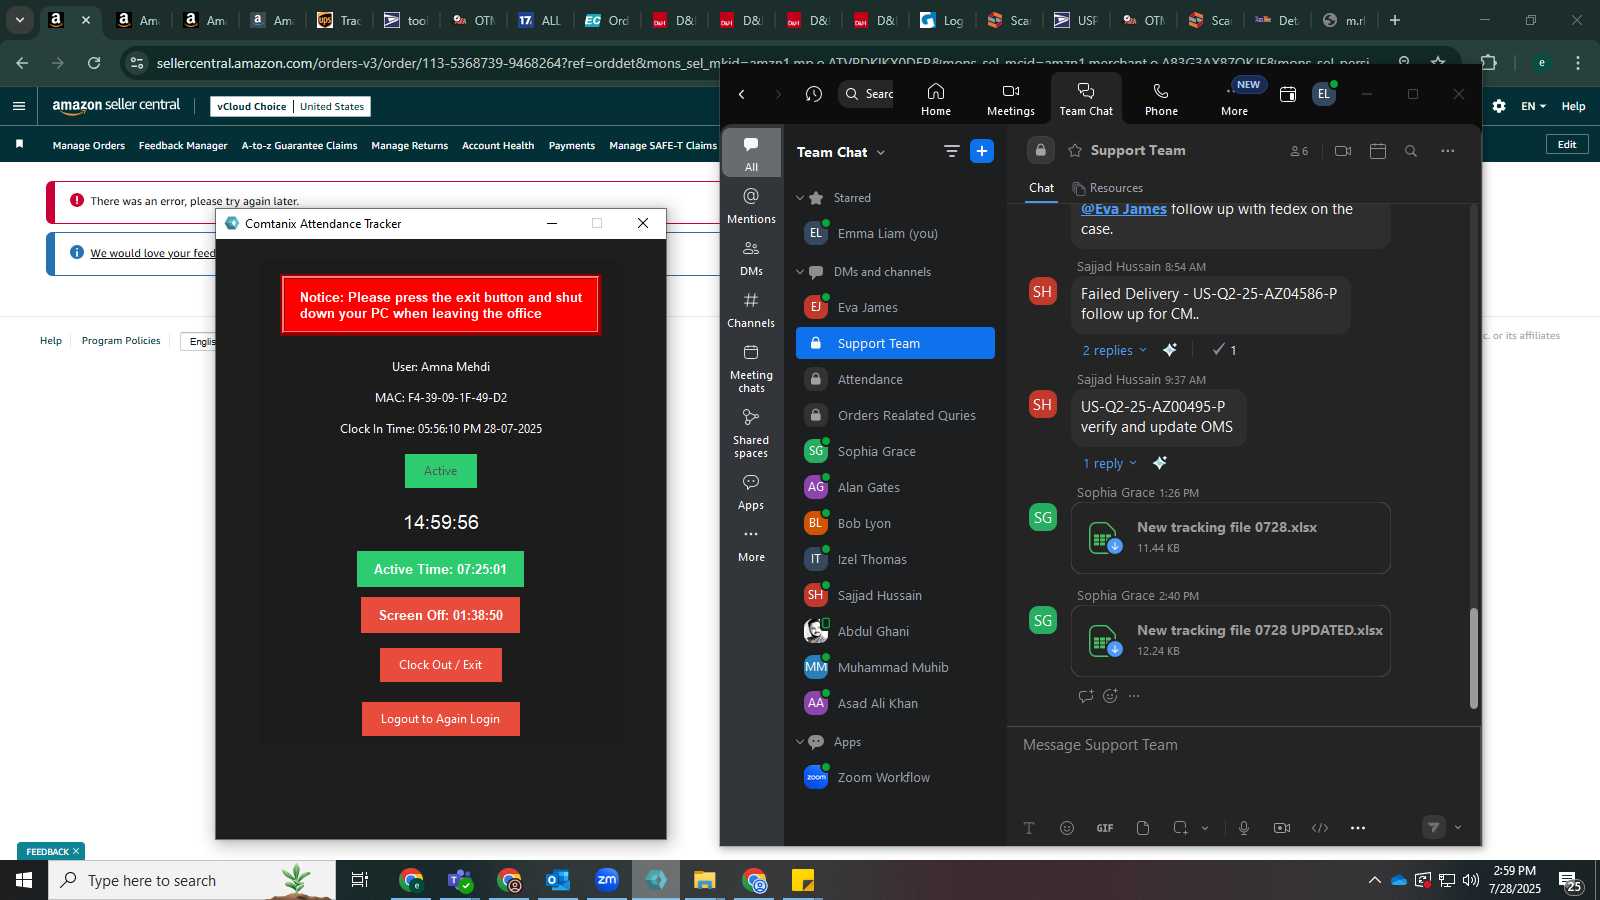This screenshot has height=900, width=1600.
Task: Open emoji picker in message toolbar
Action: tap(1067, 828)
